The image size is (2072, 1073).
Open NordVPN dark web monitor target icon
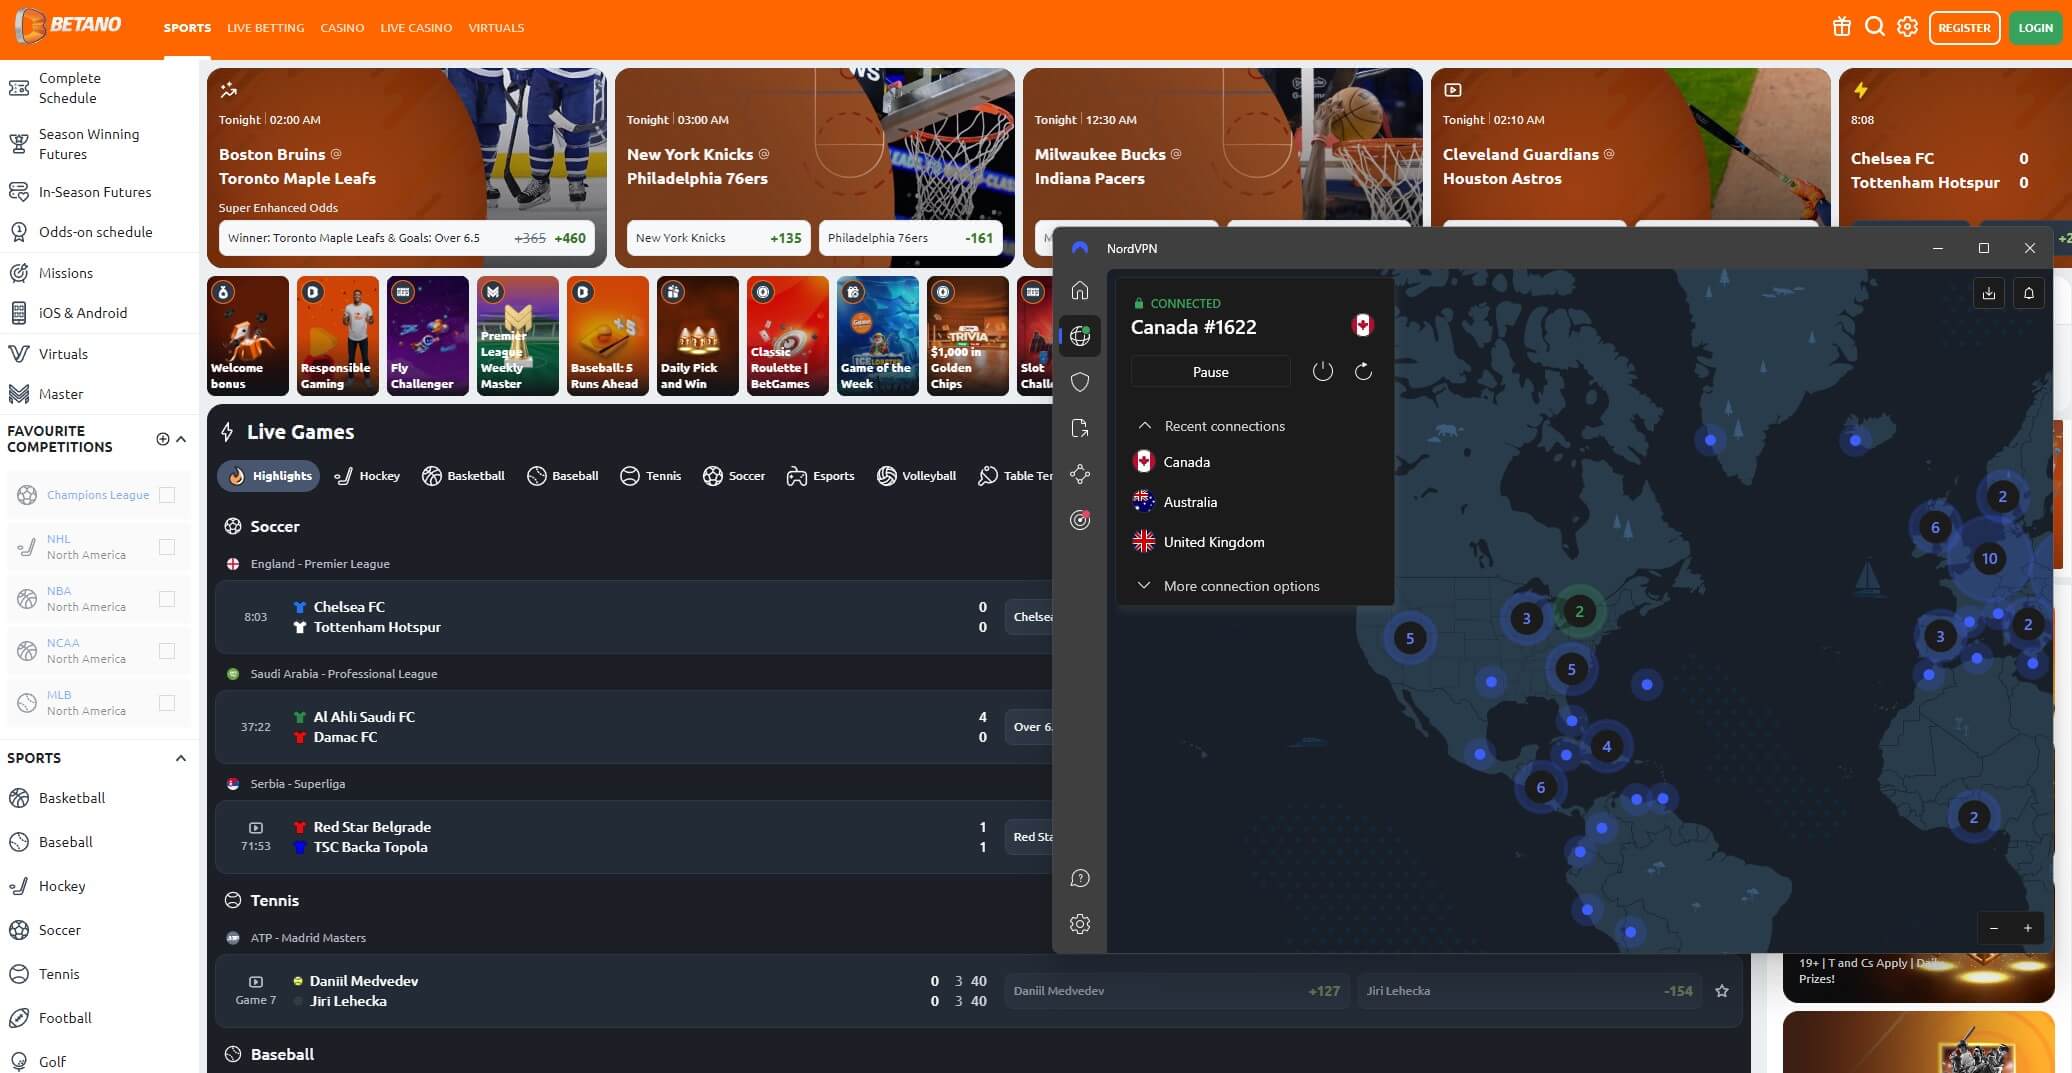point(1080,520)
